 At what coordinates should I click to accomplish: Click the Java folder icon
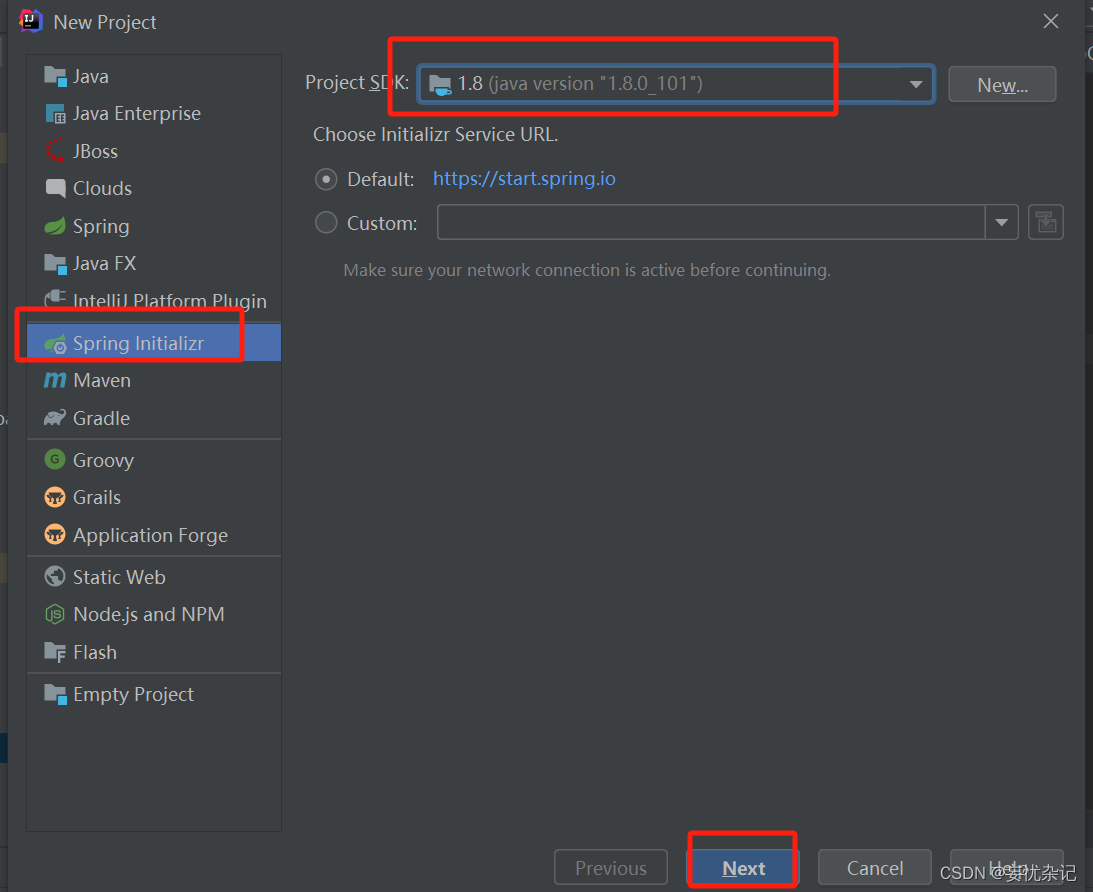coord(55,76)
